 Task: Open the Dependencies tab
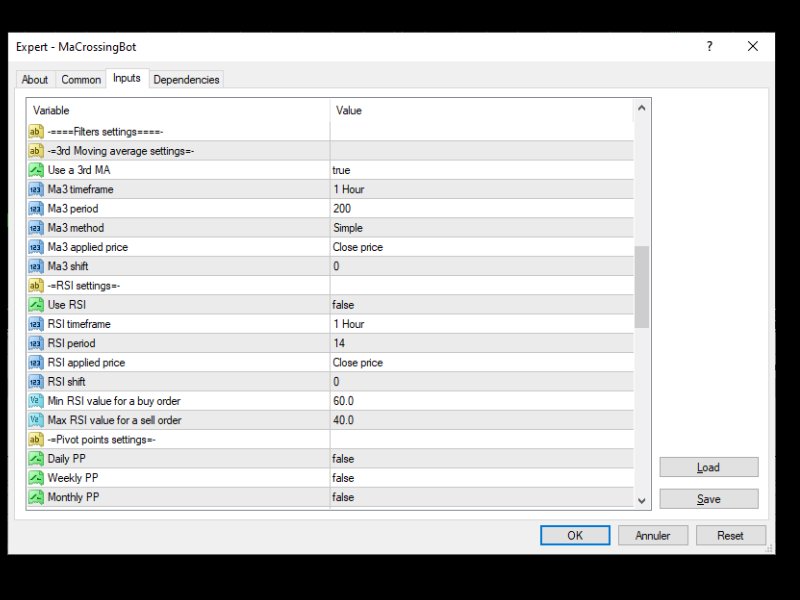(x=186, y=80)
